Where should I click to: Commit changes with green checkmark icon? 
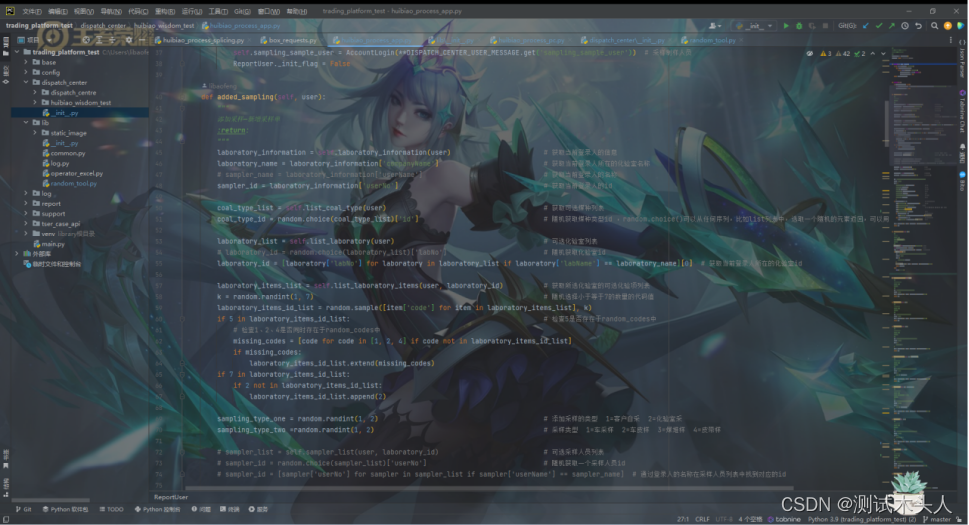879,26
